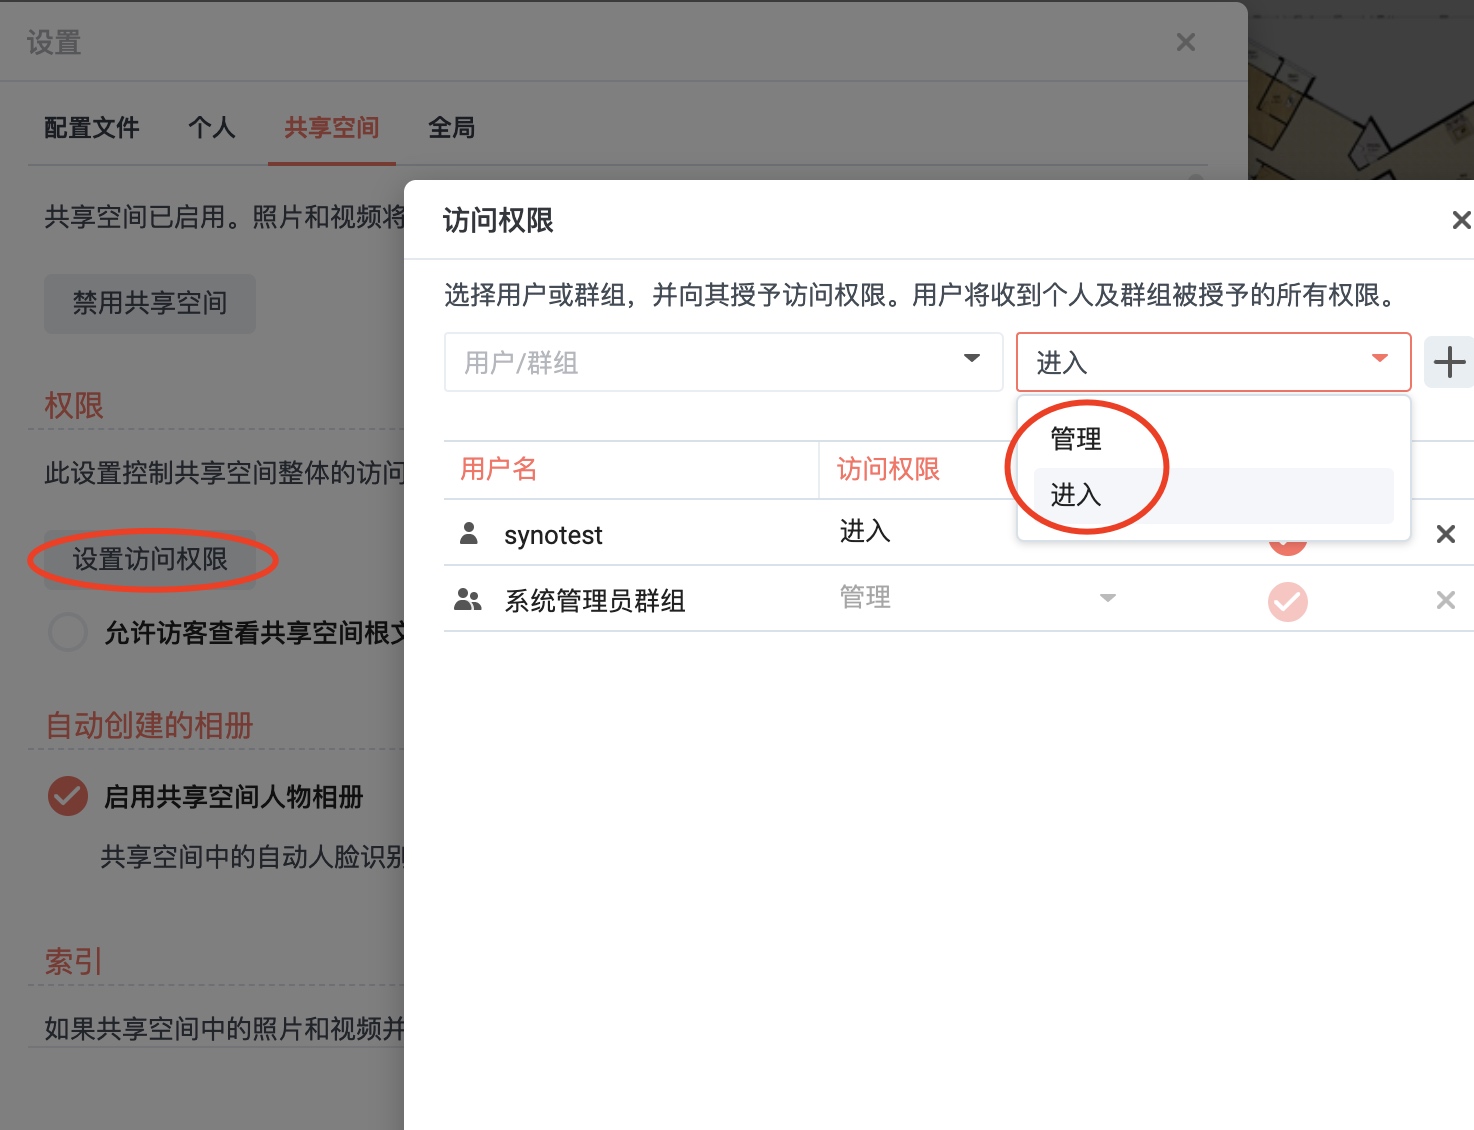
Task: Select 管理 from the dropdown list
Action: point(1213,439)
